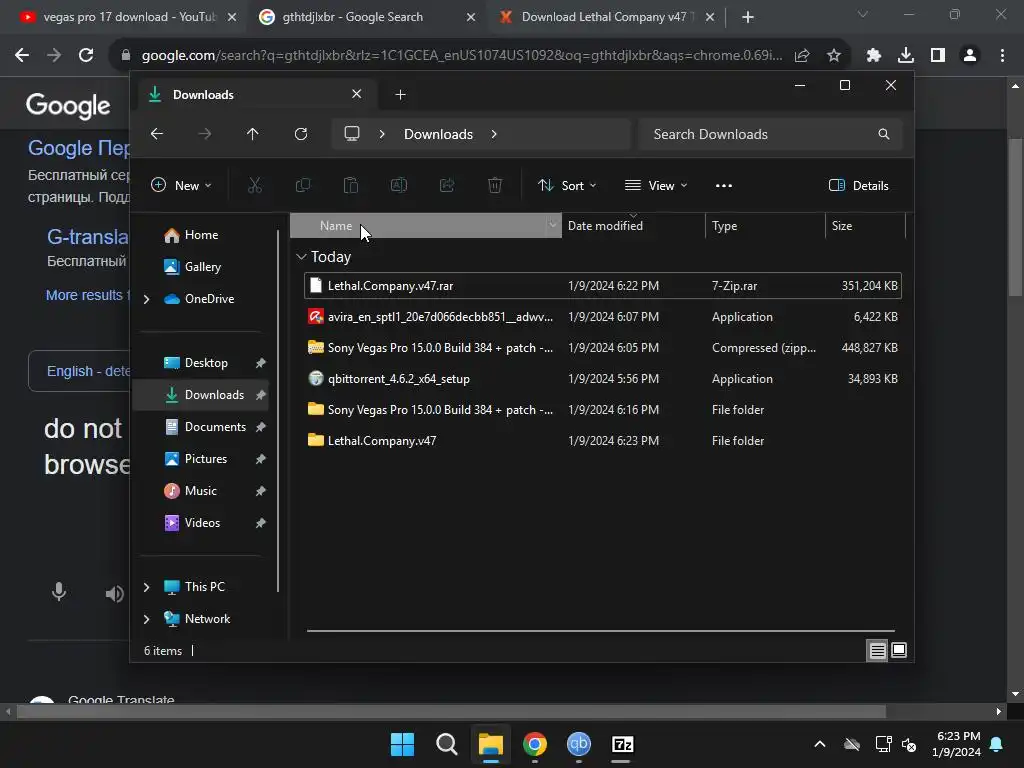The width and height of the screenshot is (1024, 768).
Task: Switch to details list view icon in status bar
Action: pyautogui.click(x=877, y=650)
